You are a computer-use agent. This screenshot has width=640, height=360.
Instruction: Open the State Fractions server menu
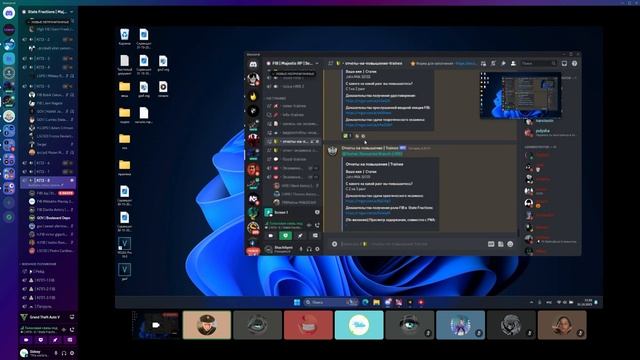tap(48, 12)
